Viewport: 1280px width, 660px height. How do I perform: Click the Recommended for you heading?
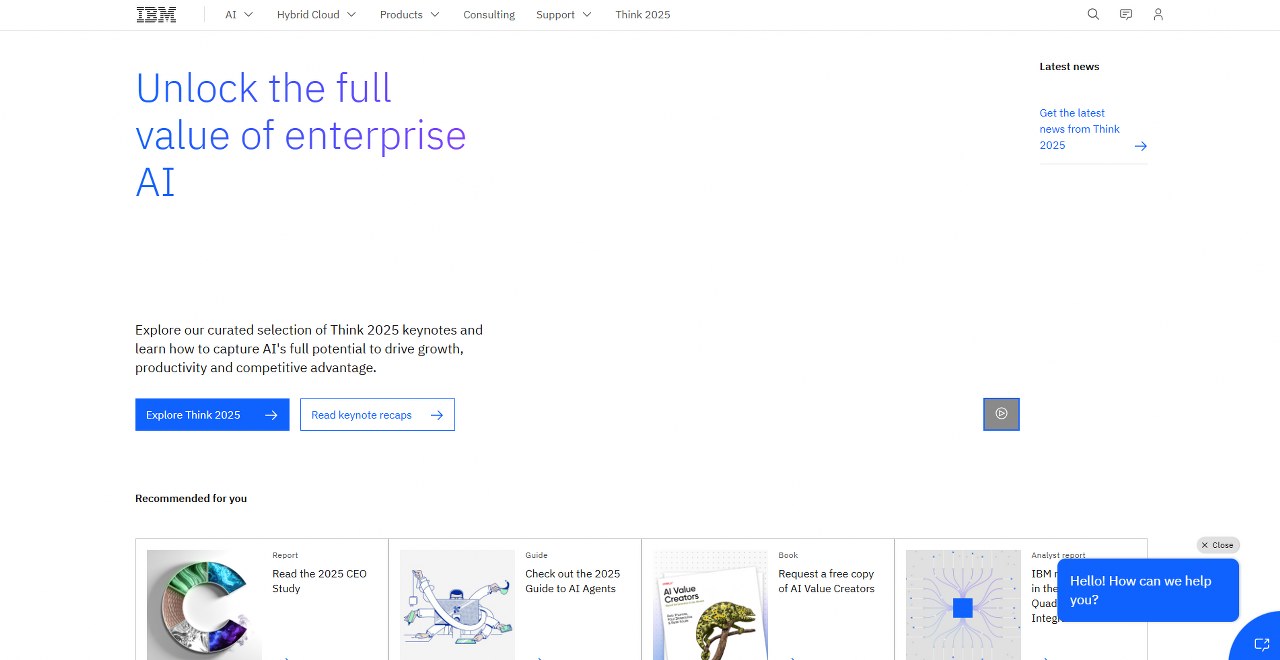[191, 498]
